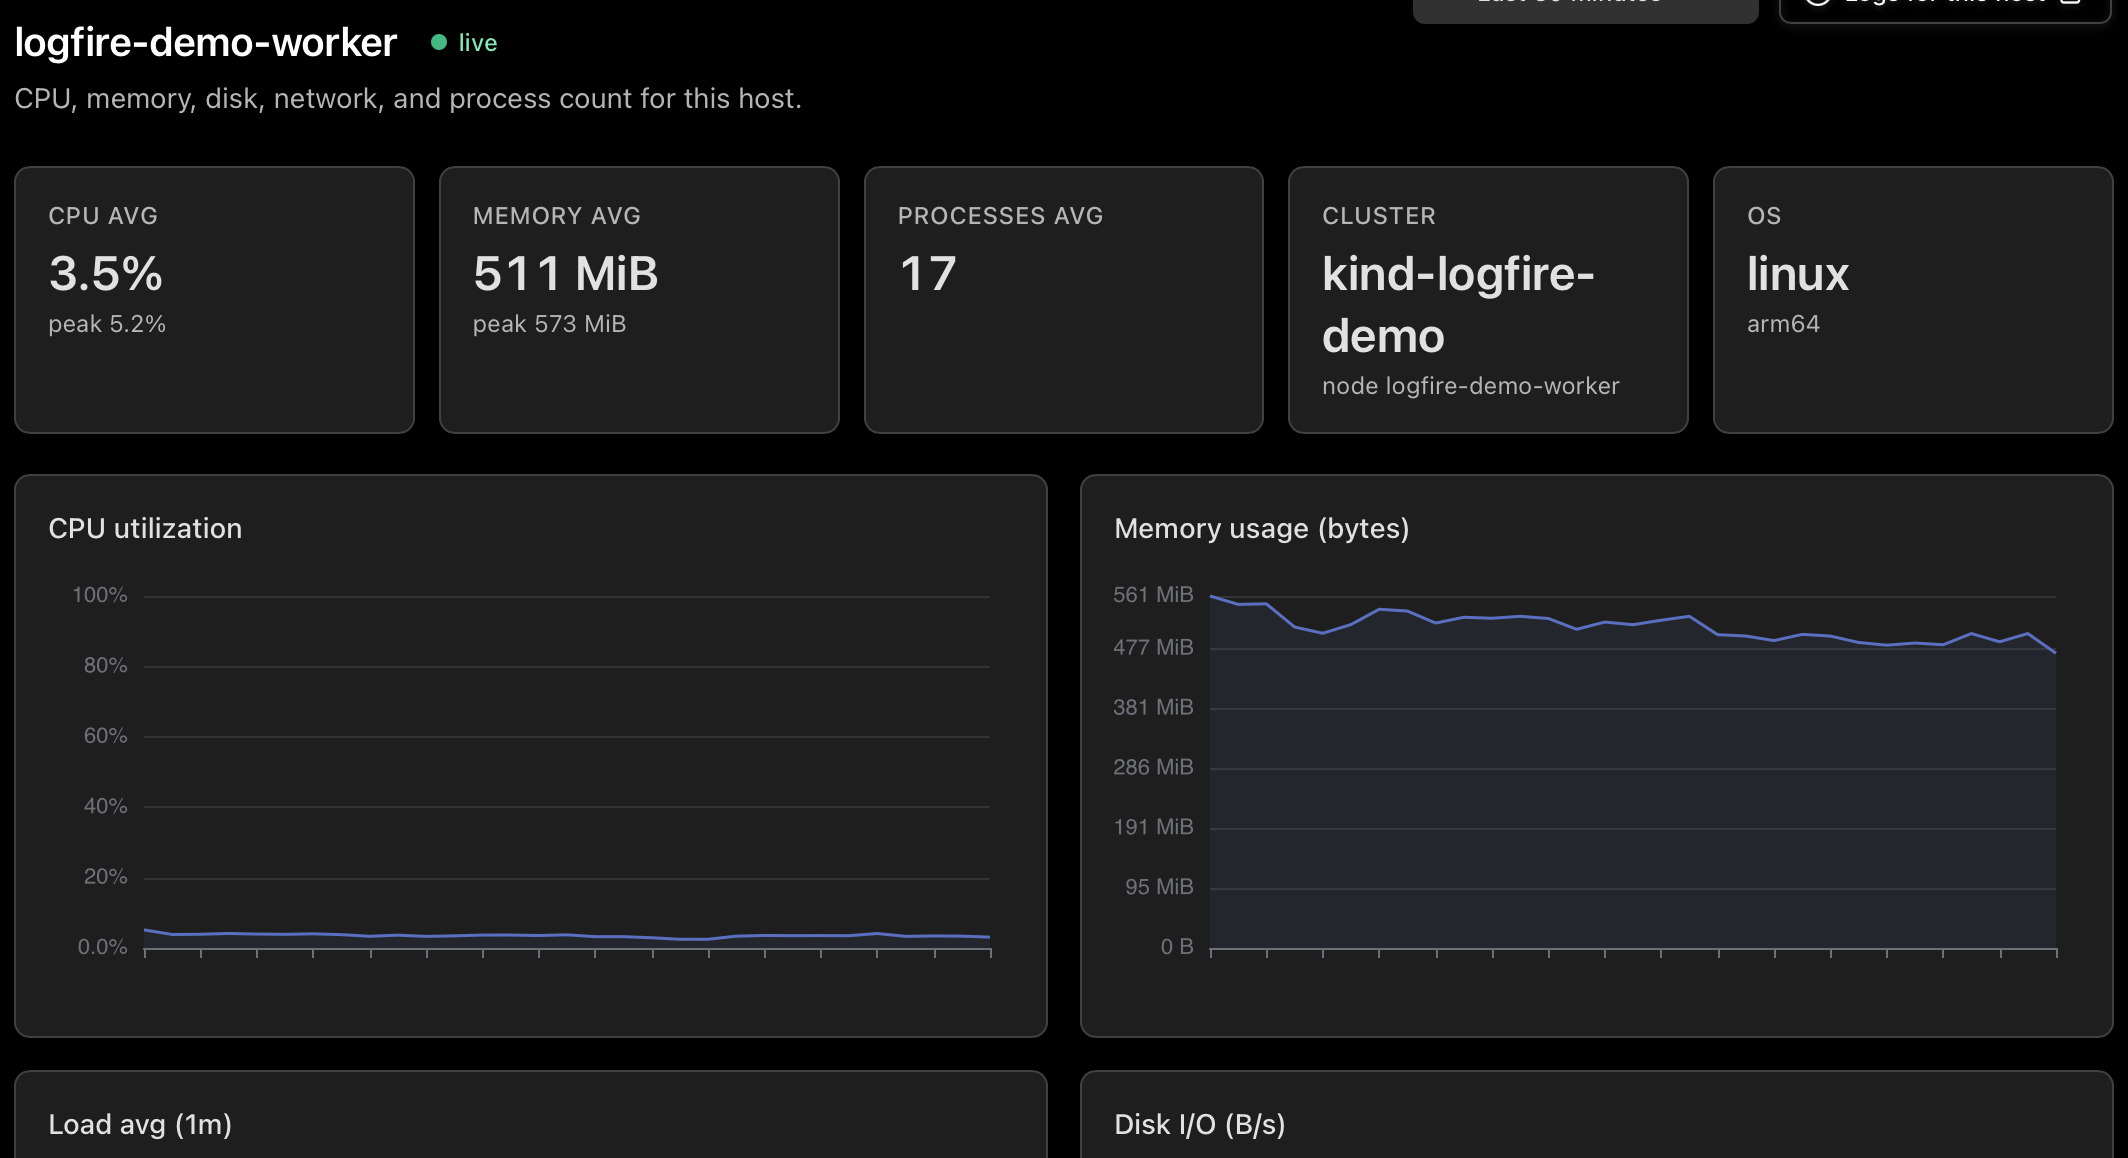The image size is (2128, 1158).
Task: Click the 477 MiB axis label
Action: pos(1153,647)
